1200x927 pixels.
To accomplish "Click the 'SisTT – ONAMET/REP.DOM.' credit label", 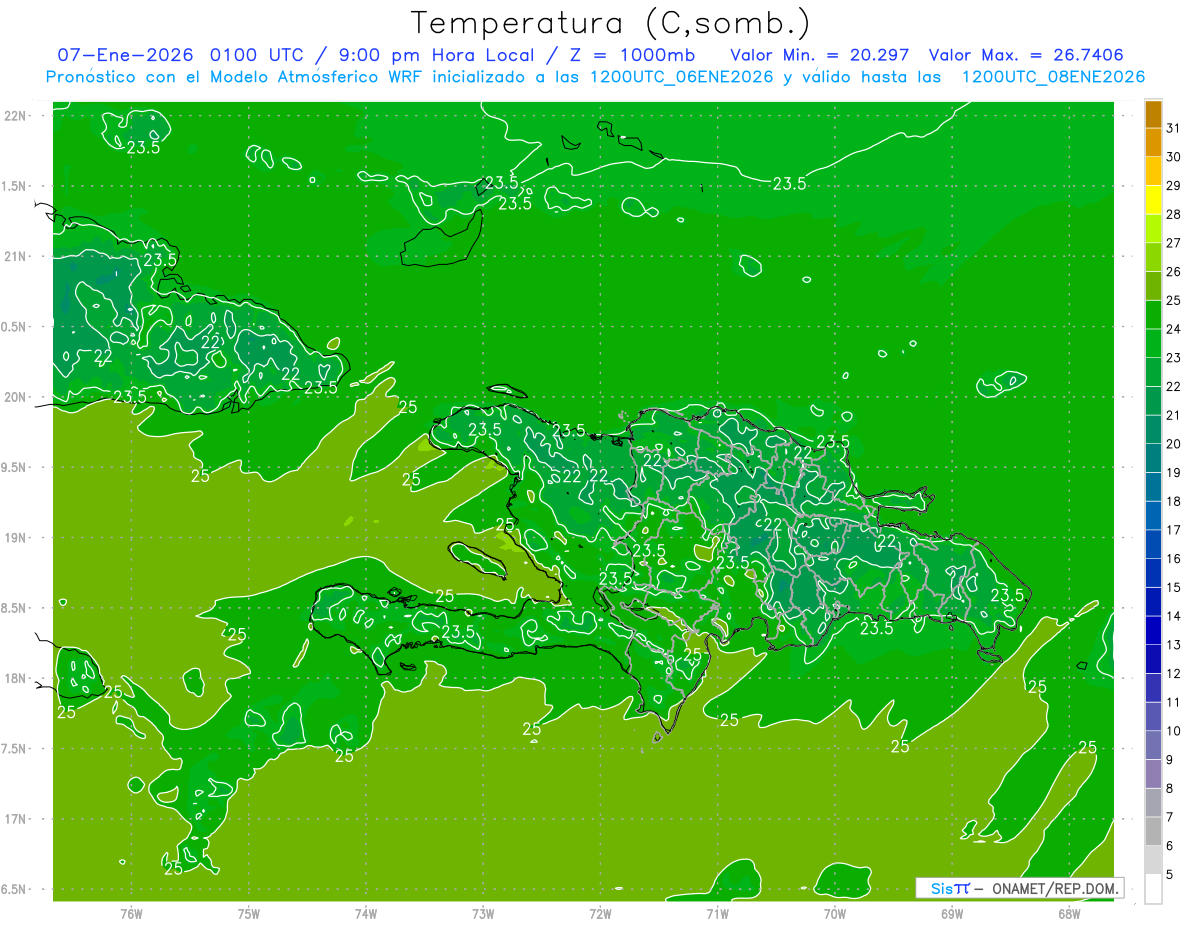I will point(1019,888).
